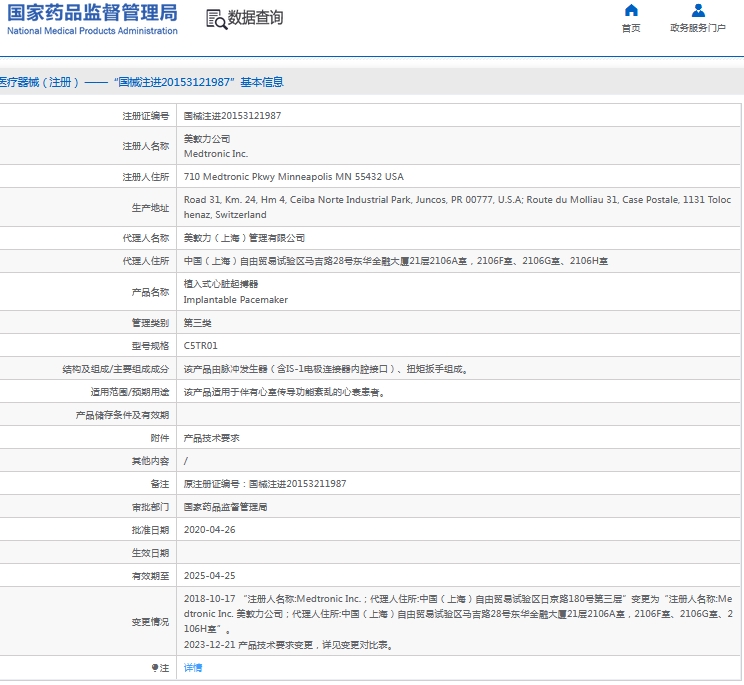This screenshot has width=744, height=685.
Task: Open the 详情 link at bottom
Action: (x=193, y=667)
